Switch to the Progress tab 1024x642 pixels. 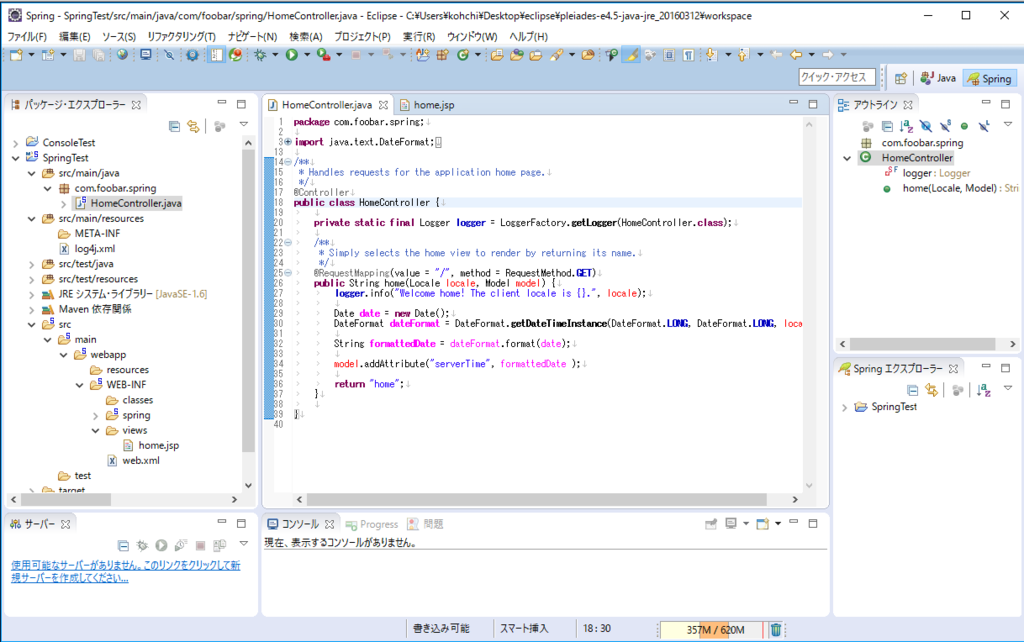click(x=372, y=524)
